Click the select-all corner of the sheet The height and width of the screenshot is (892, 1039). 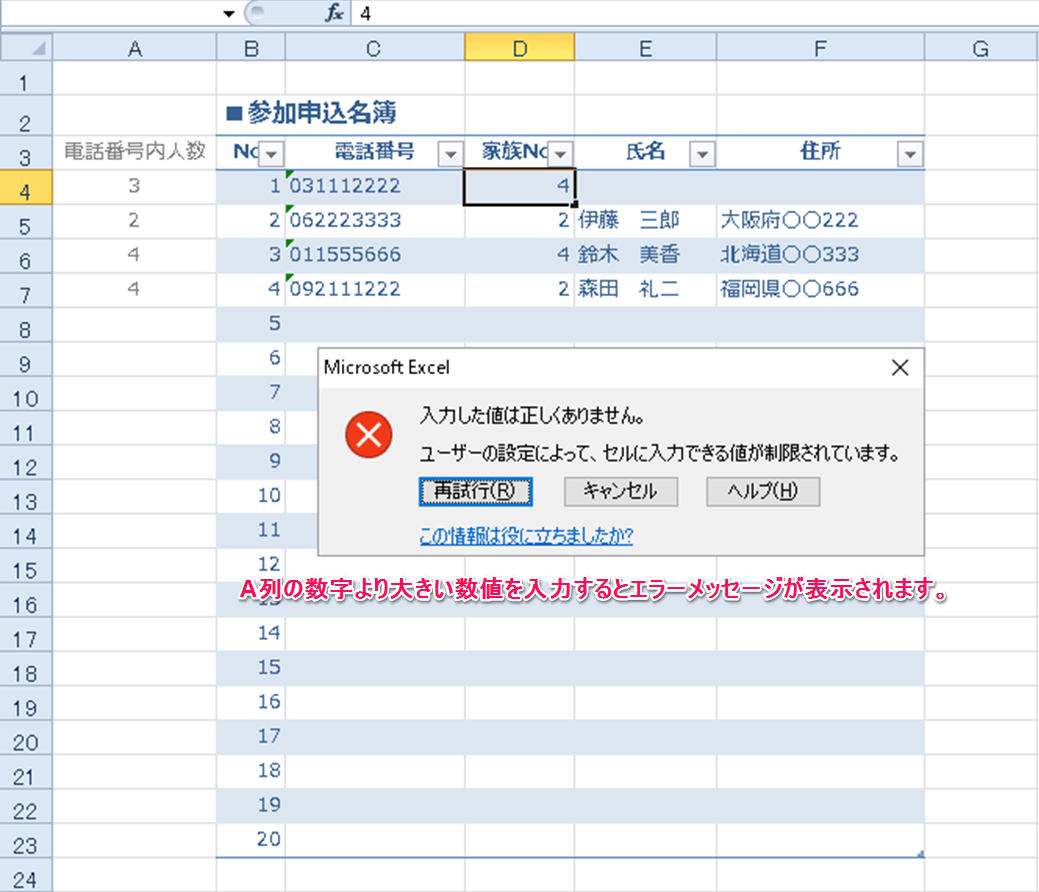click(26, 47)
